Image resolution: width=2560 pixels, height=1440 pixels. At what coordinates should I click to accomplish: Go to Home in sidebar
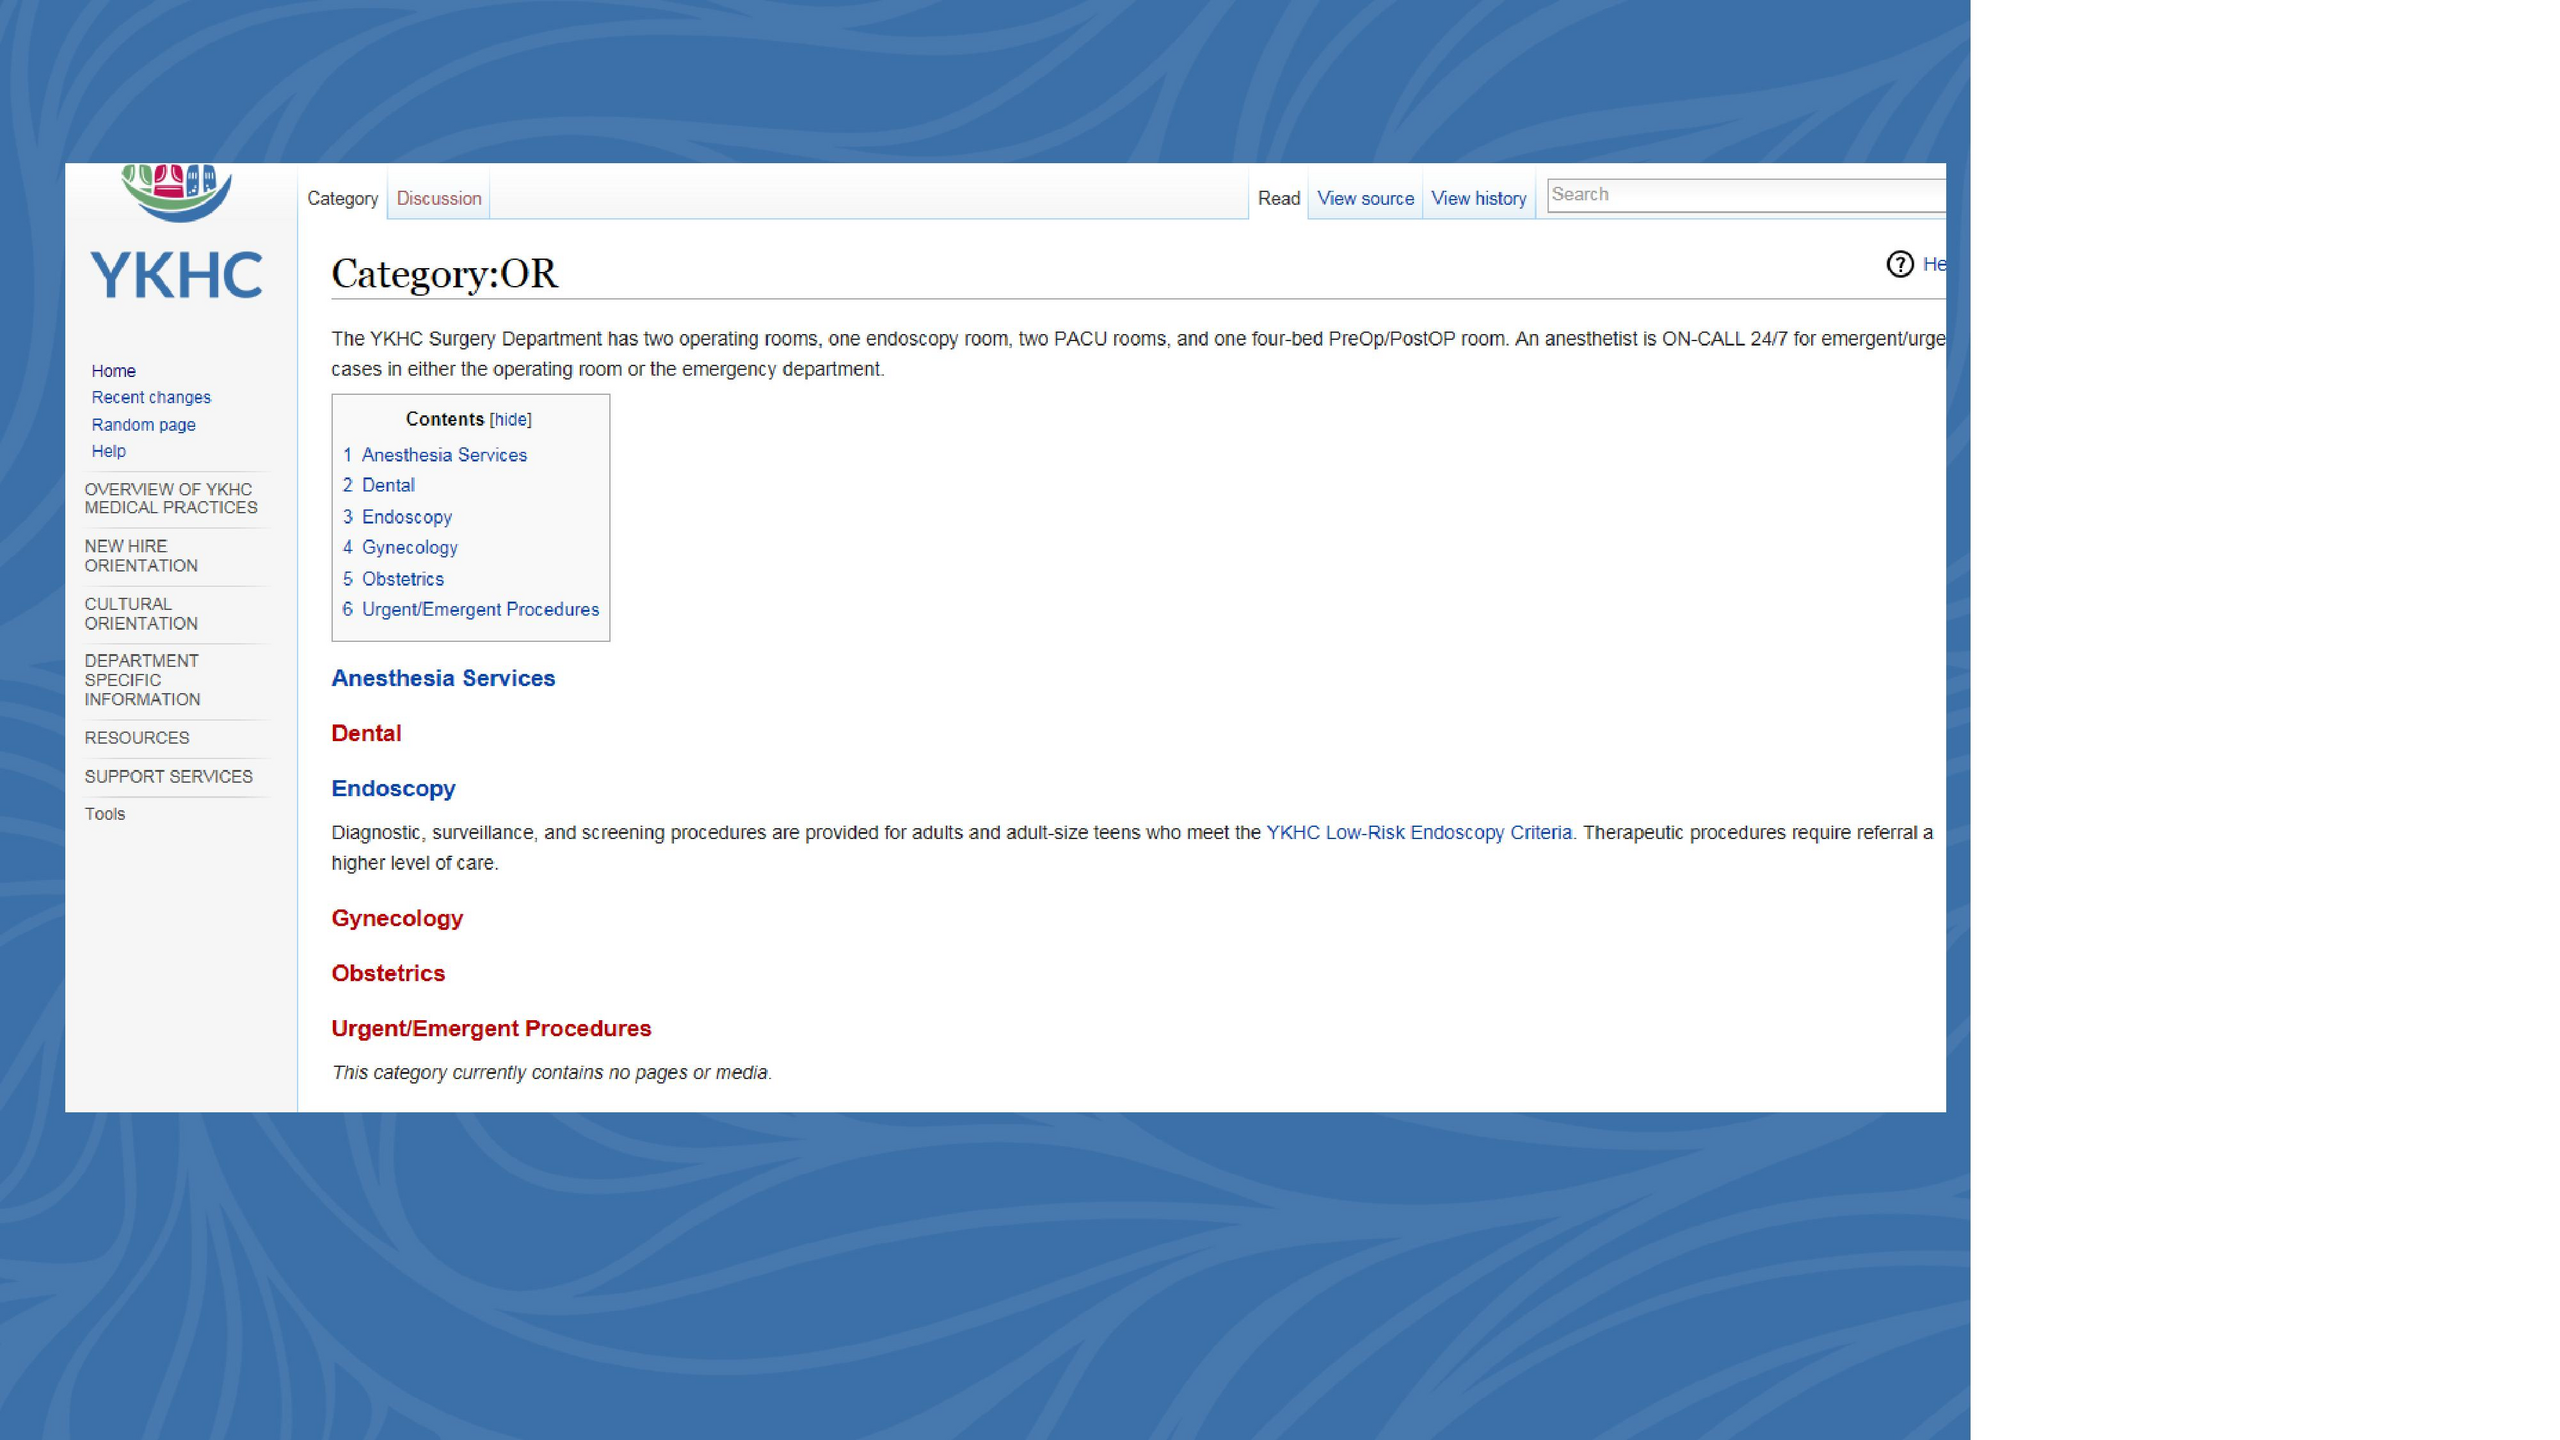click(113, 371)
